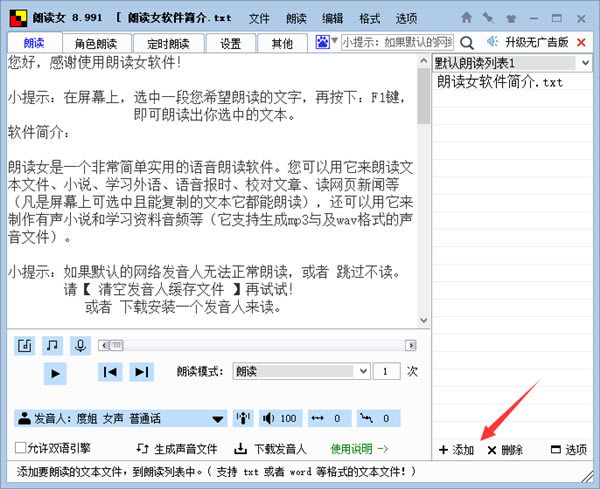Open dropdown arrow next to paw icon

click(334, 40)
